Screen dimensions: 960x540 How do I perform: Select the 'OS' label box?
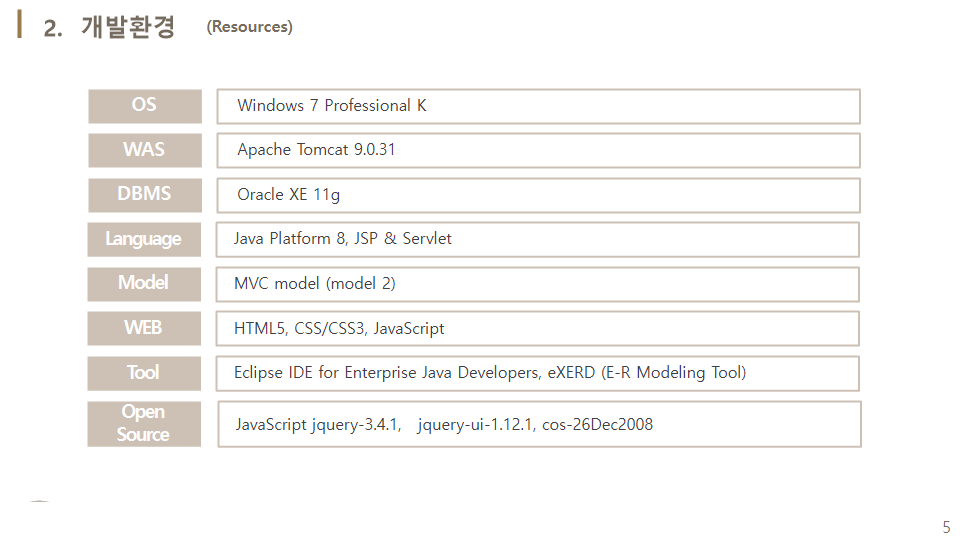144,106
